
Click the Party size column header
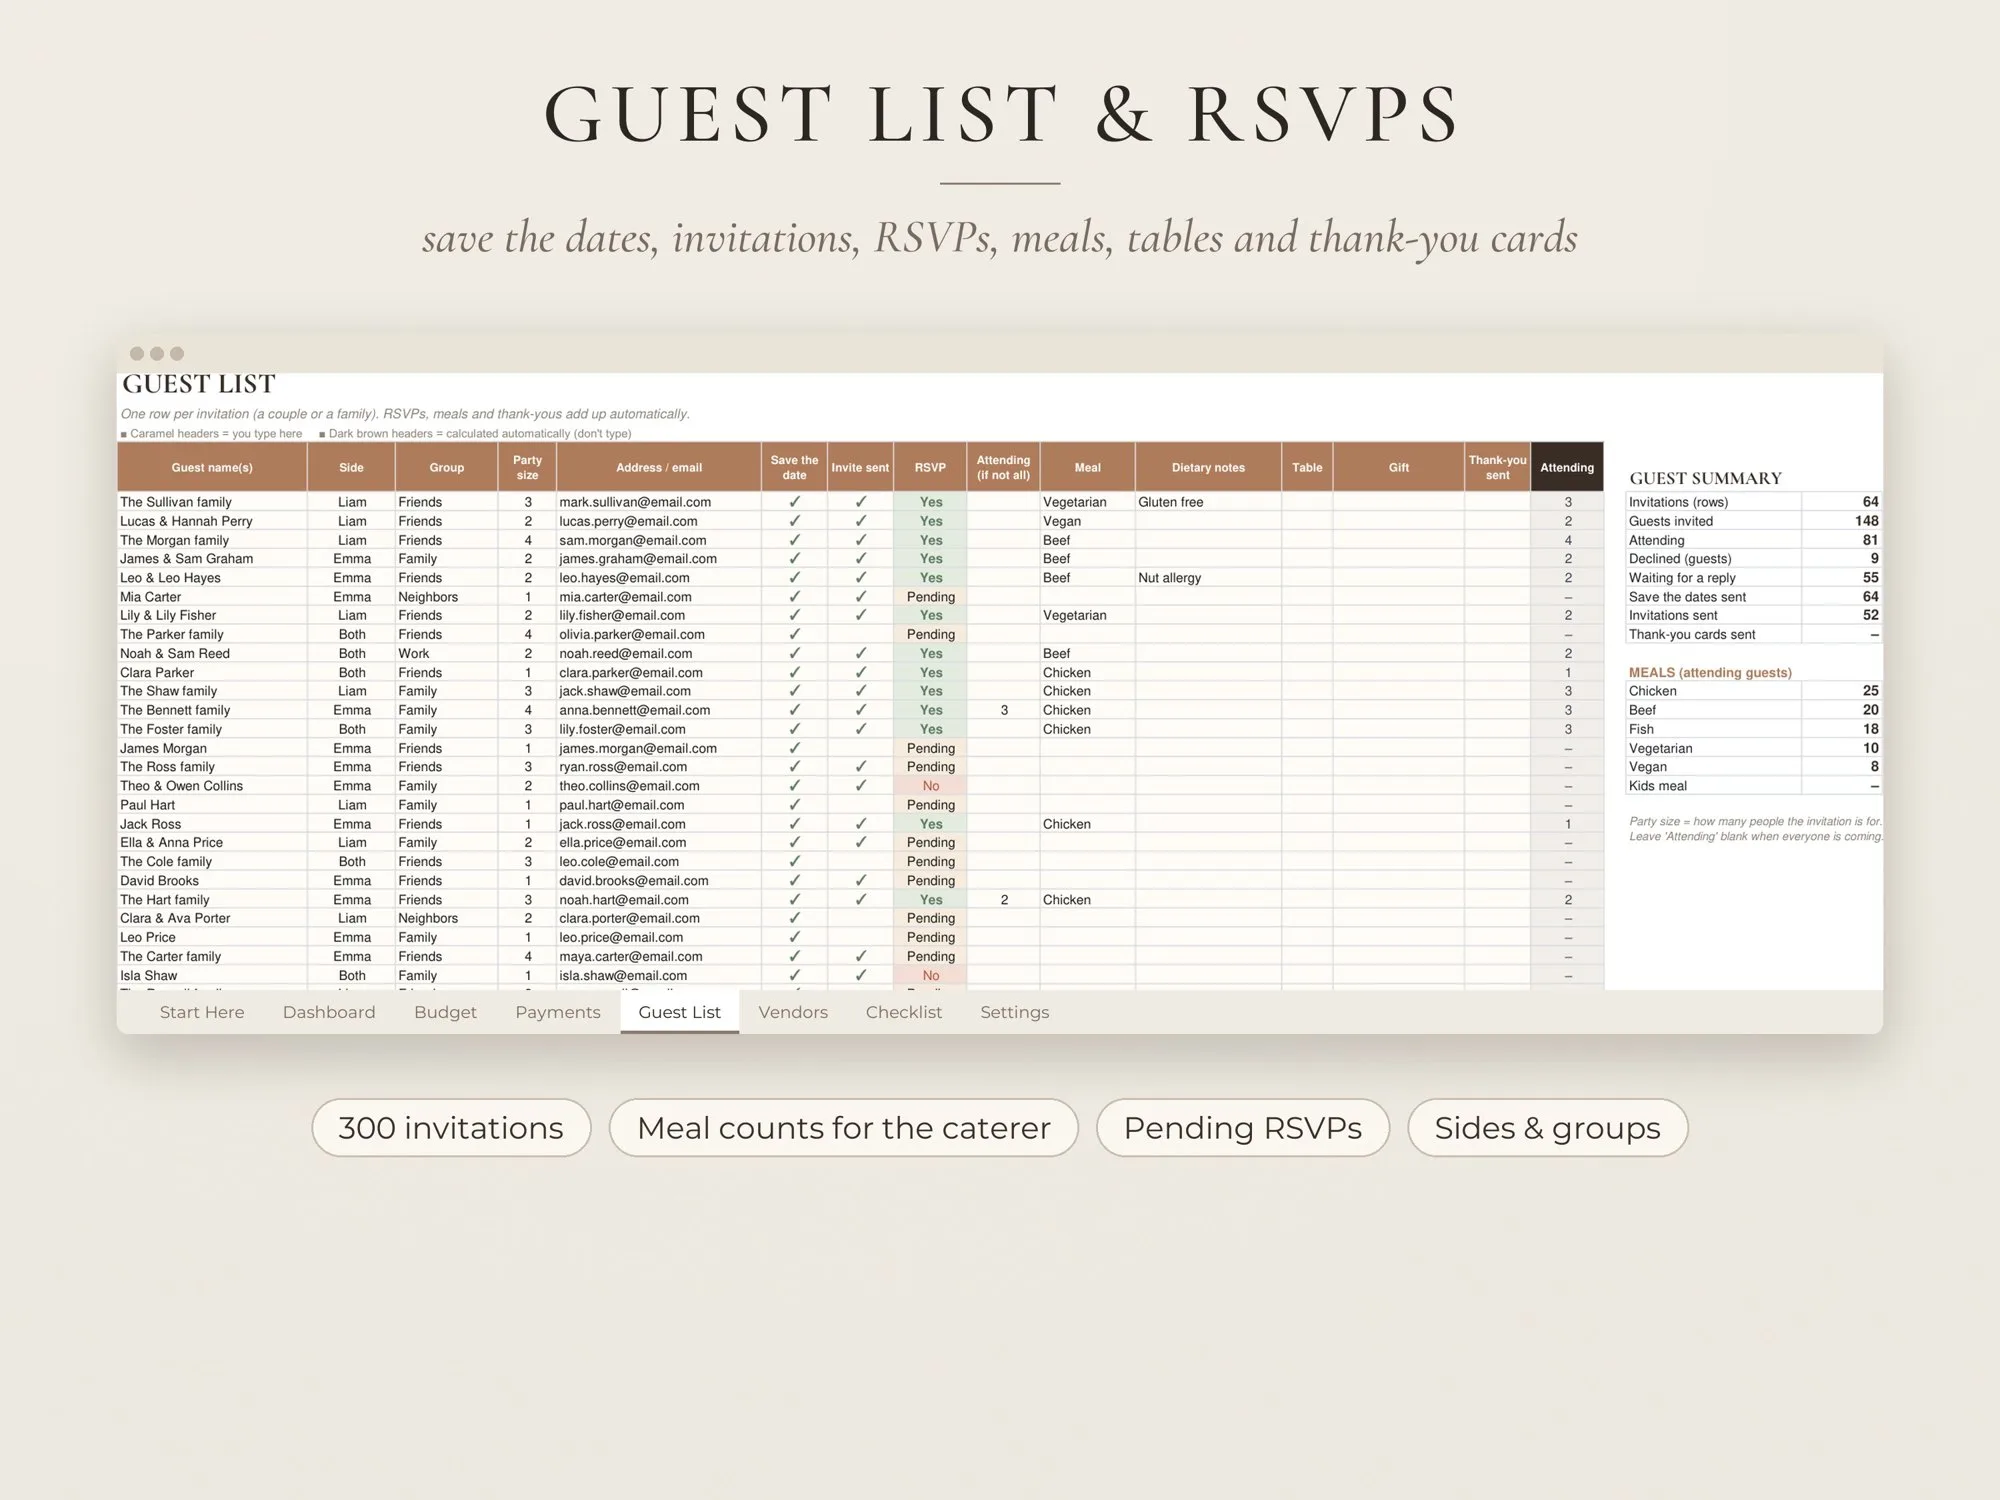[x=527, y=467]
